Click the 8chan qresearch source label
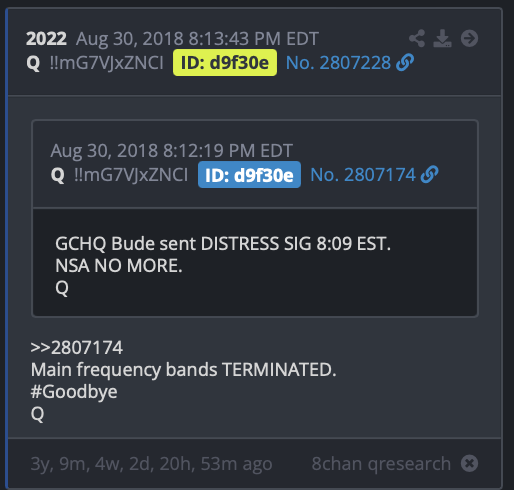514x490 pixels. (381, 464)
